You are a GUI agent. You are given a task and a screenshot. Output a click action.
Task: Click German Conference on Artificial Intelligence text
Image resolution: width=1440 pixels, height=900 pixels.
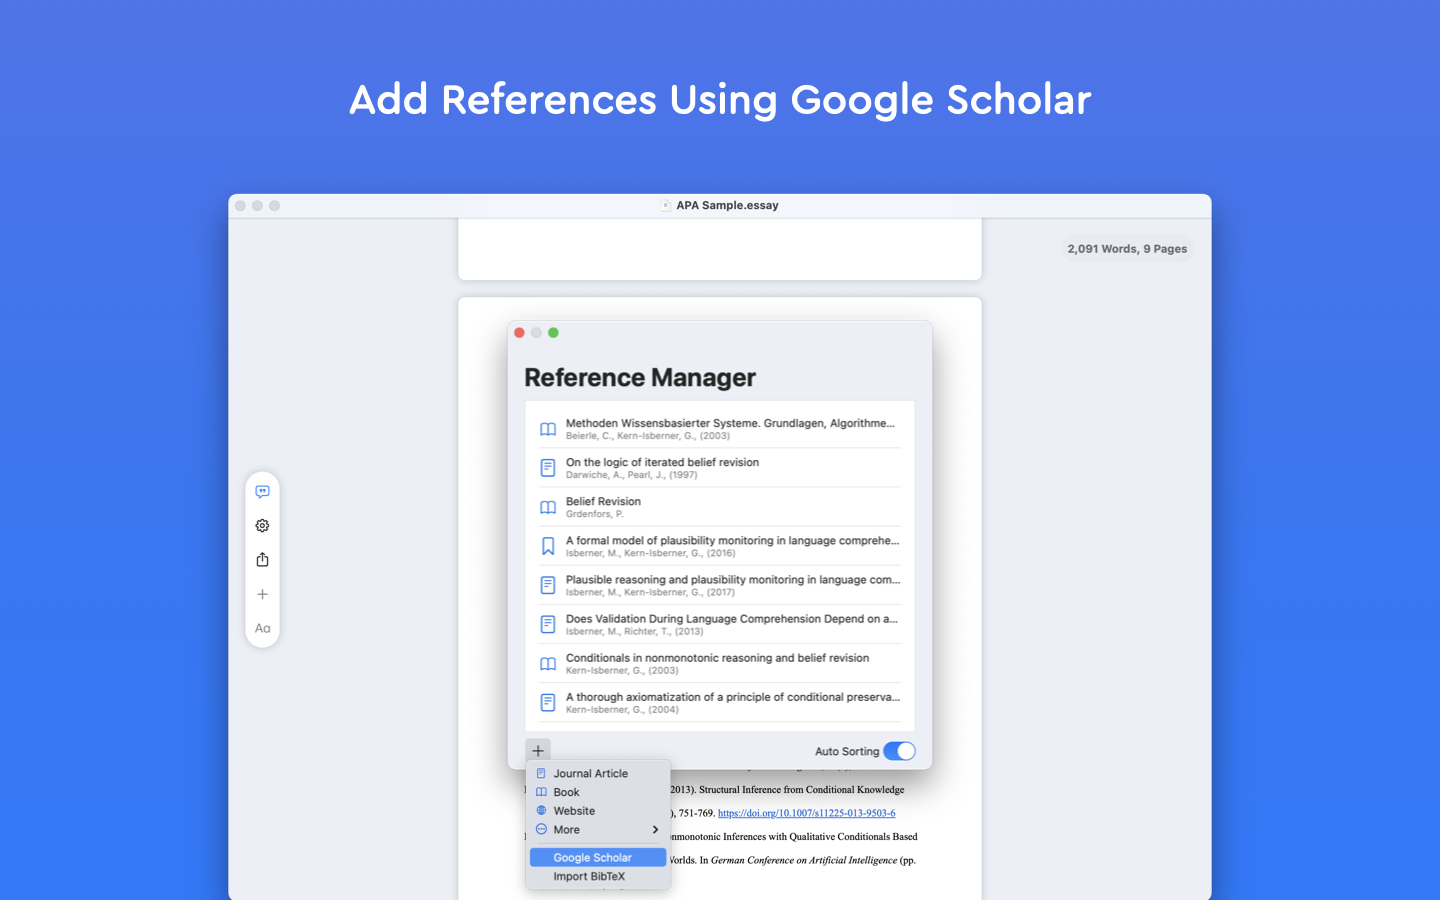tap(804, 860)
